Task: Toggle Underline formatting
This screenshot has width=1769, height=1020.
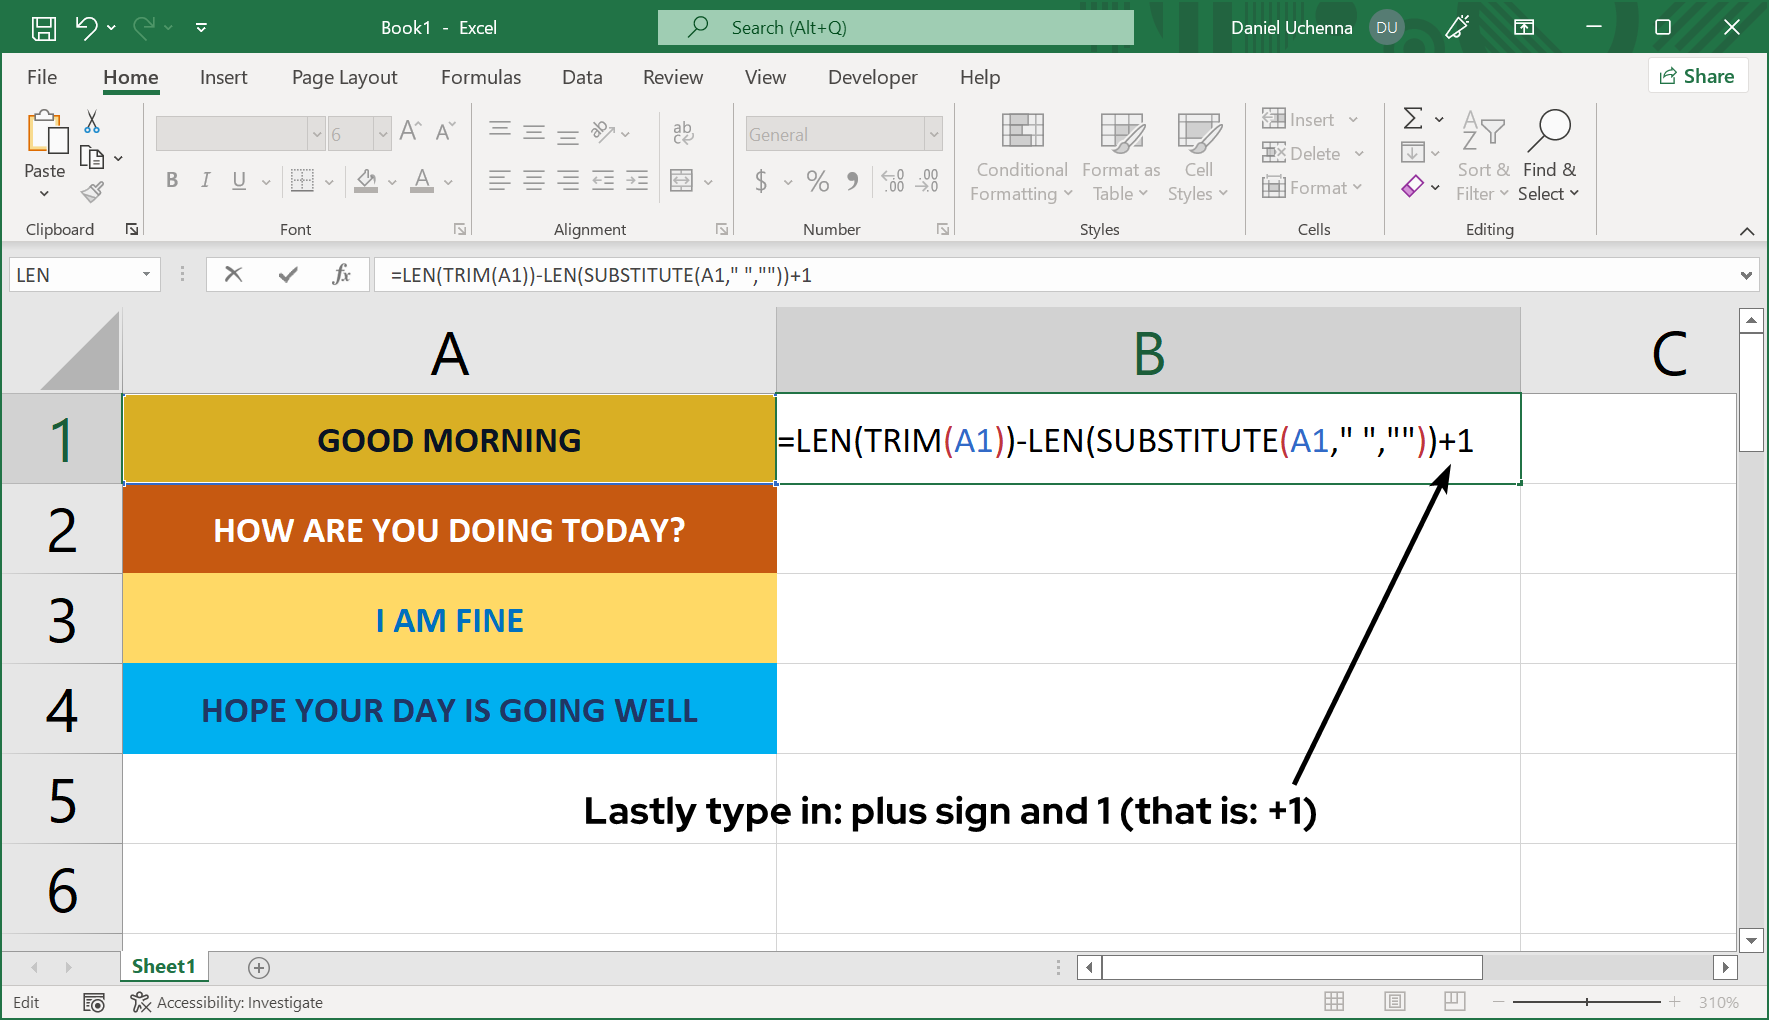Action: (238, 181)
